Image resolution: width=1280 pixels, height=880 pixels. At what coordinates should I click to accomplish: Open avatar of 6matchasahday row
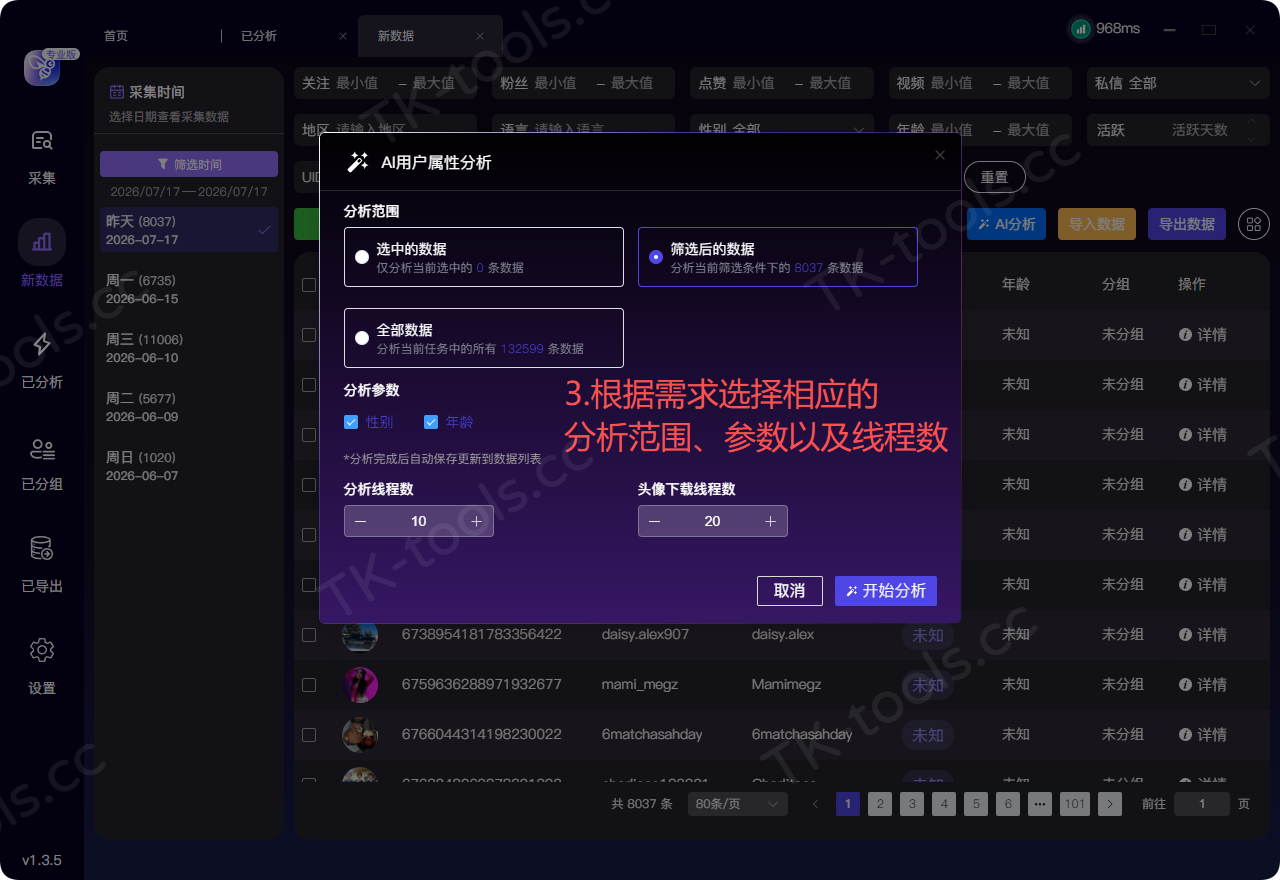pos(360,735)
